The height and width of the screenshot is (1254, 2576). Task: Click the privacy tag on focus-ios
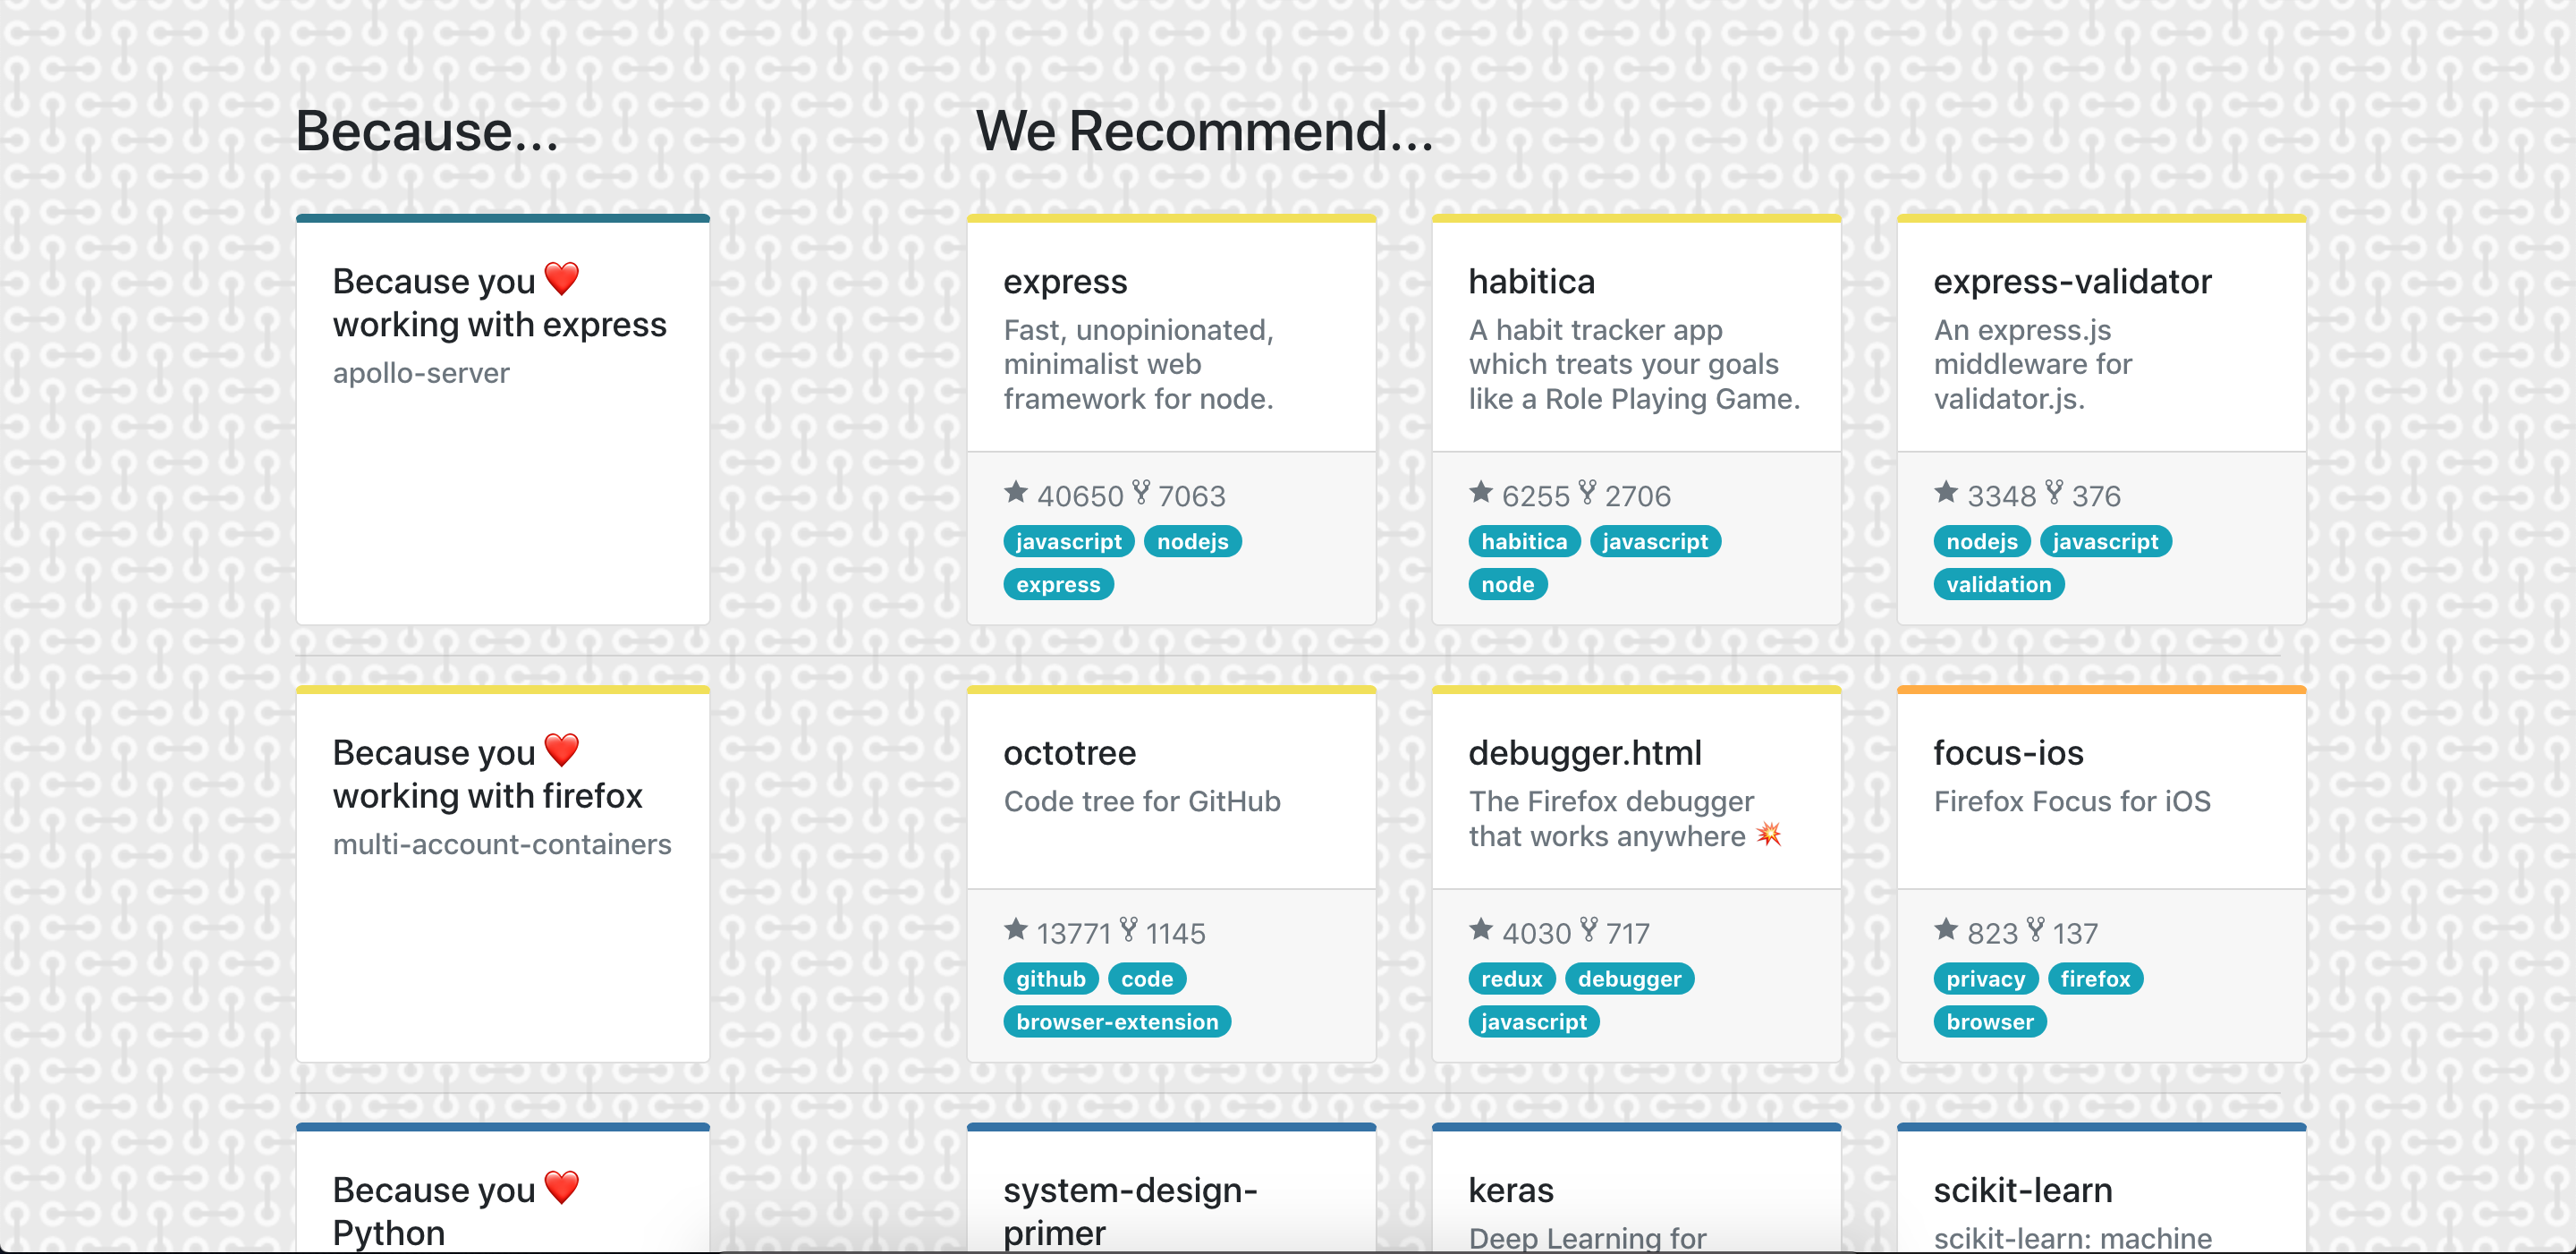point(1985,979)
